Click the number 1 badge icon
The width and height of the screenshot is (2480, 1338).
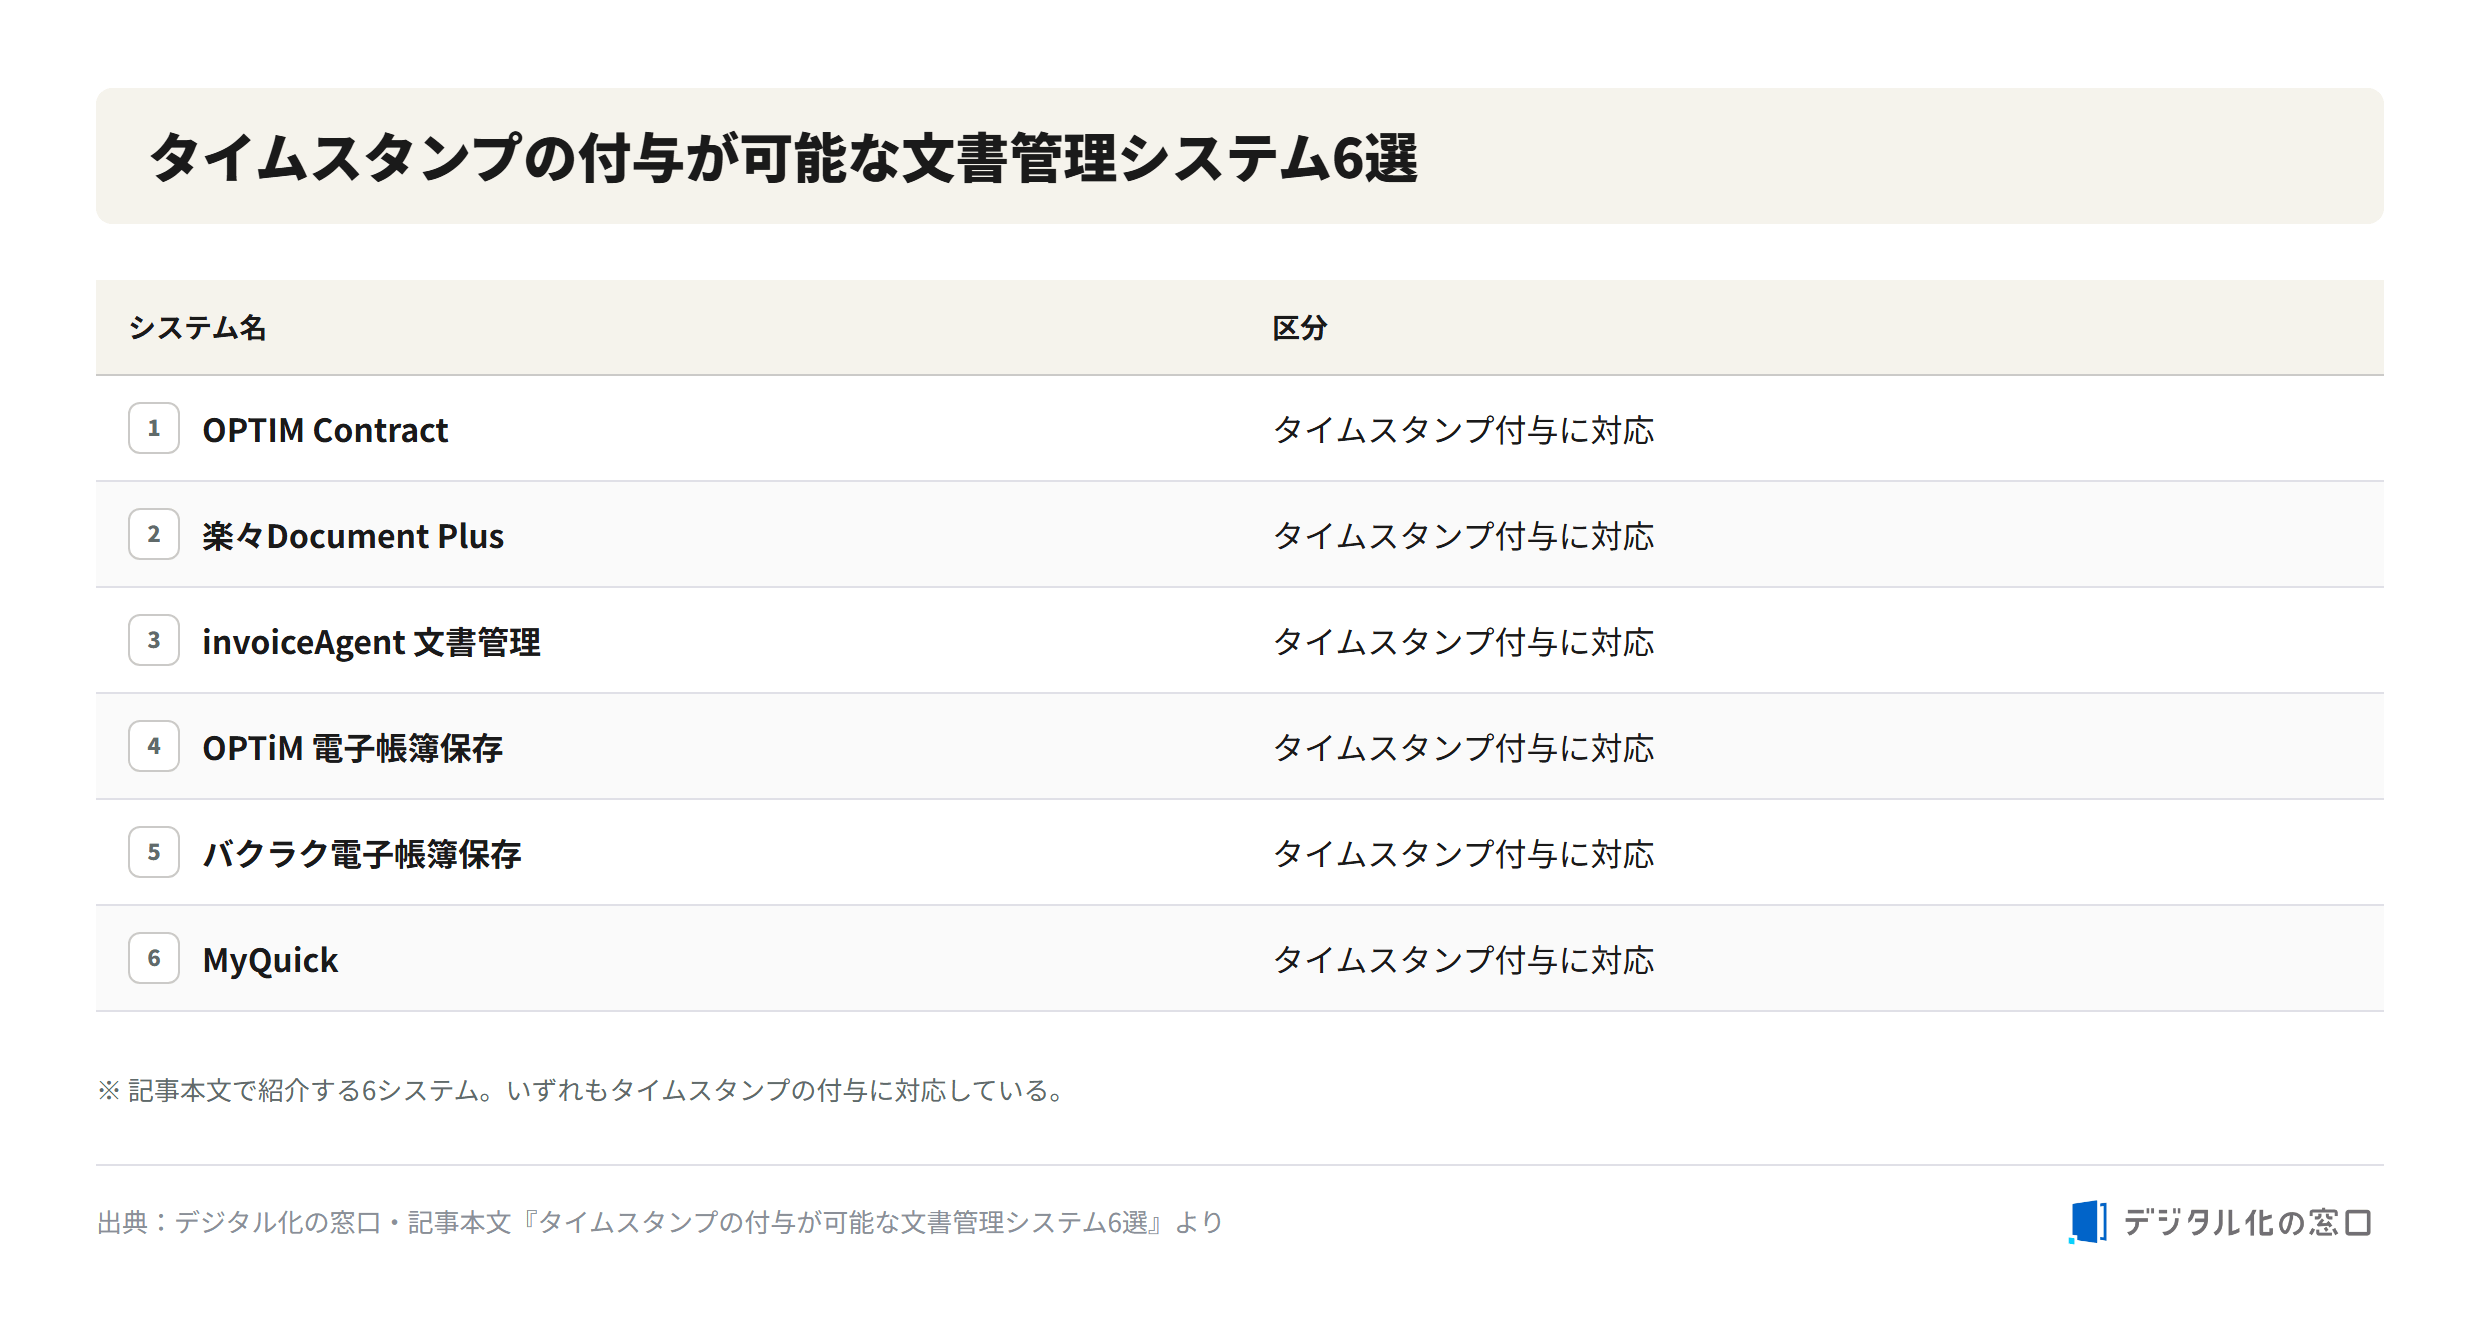click(x=154, y=428)
